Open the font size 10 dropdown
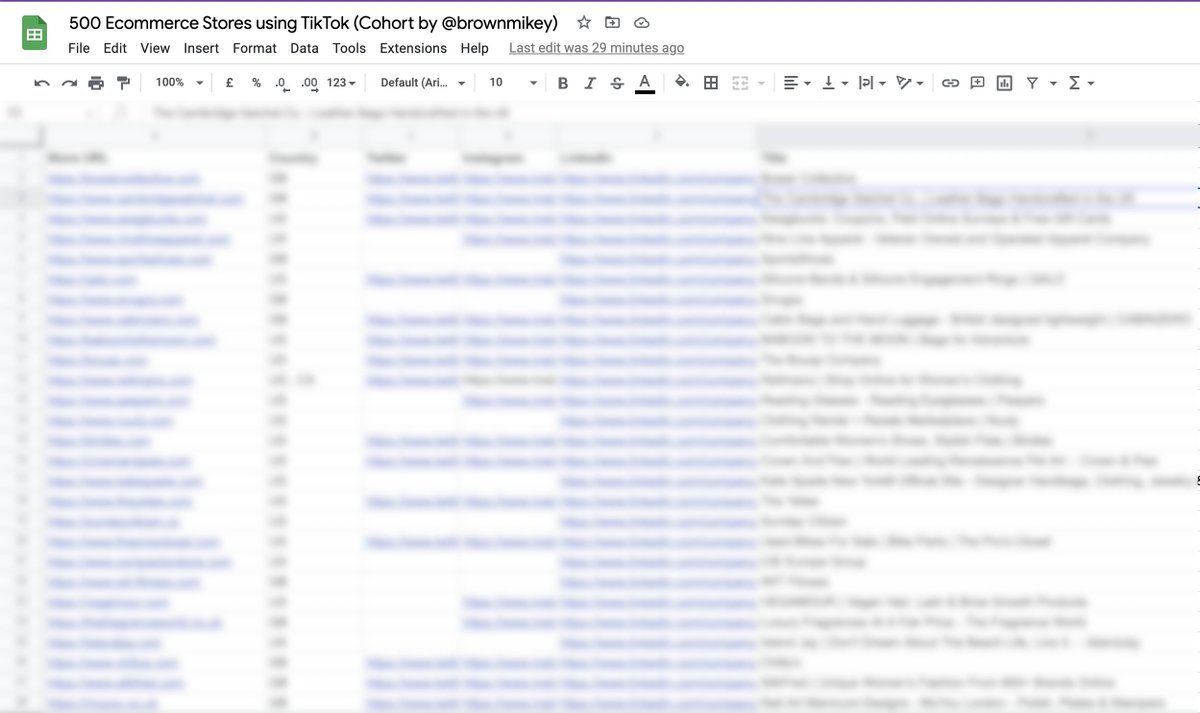Viewport: 1200px width, 713px height. (x=512, y=83)
